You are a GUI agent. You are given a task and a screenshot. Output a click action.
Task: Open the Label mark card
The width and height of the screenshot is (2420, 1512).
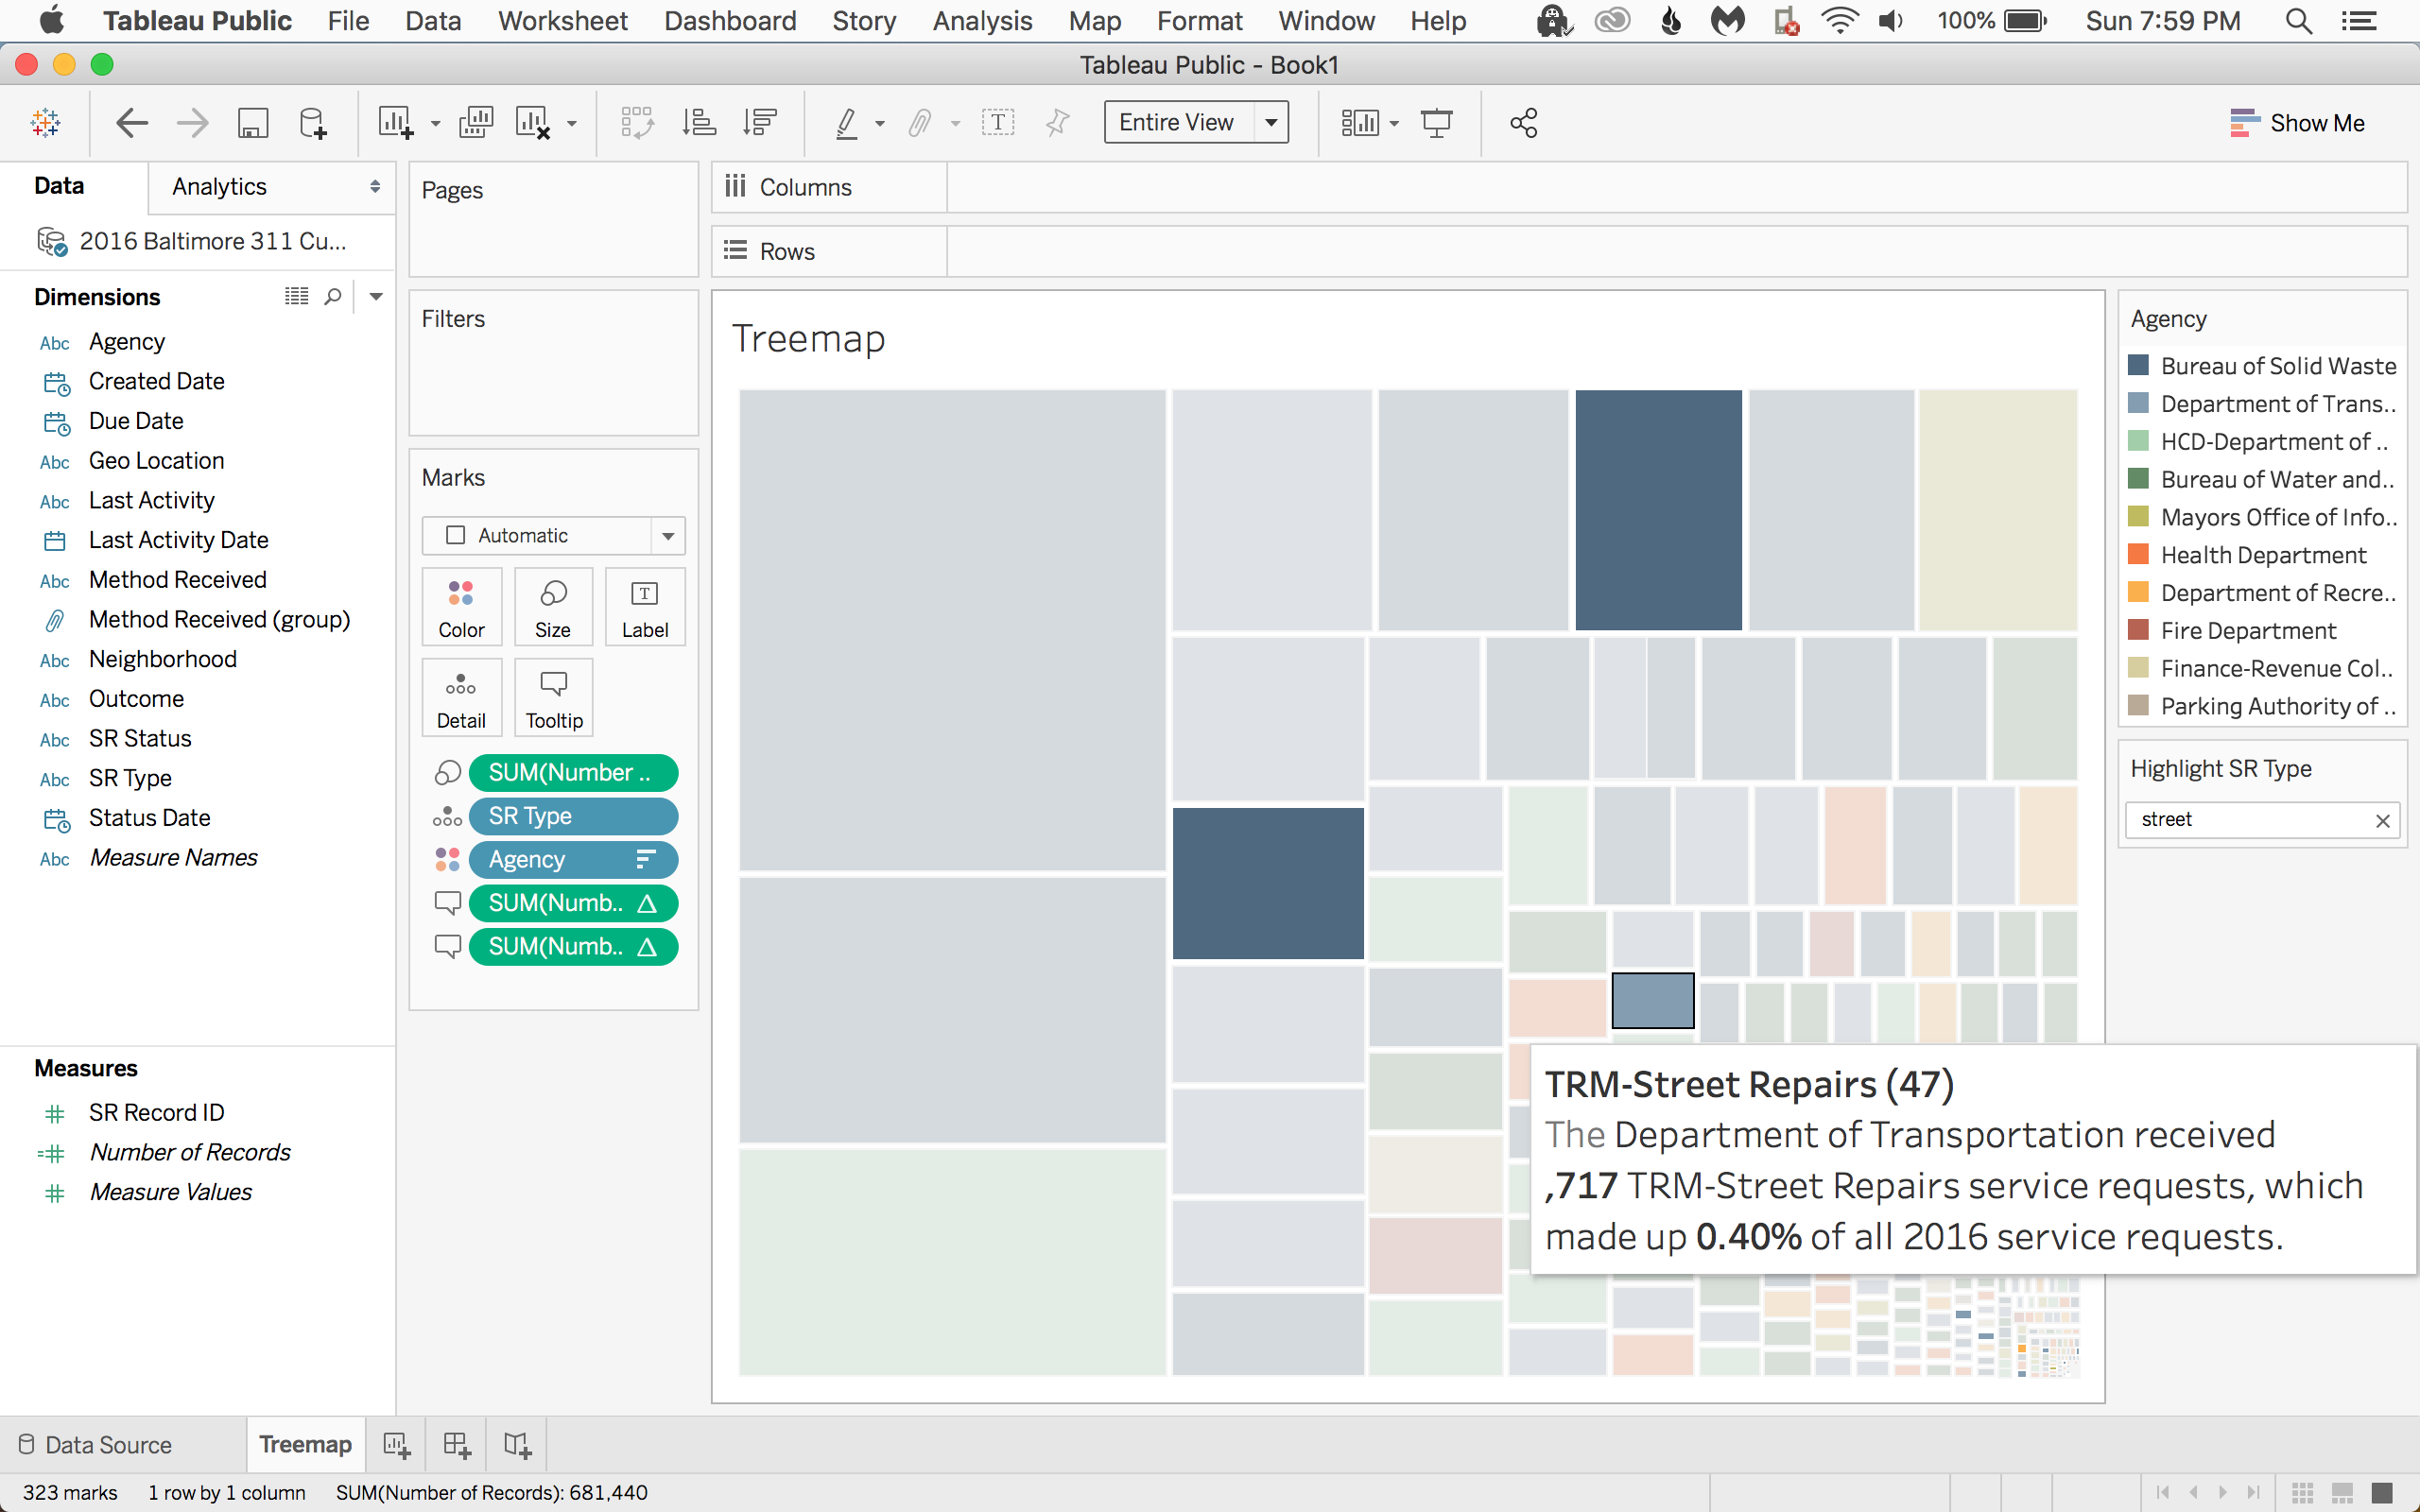pos(645,607)
